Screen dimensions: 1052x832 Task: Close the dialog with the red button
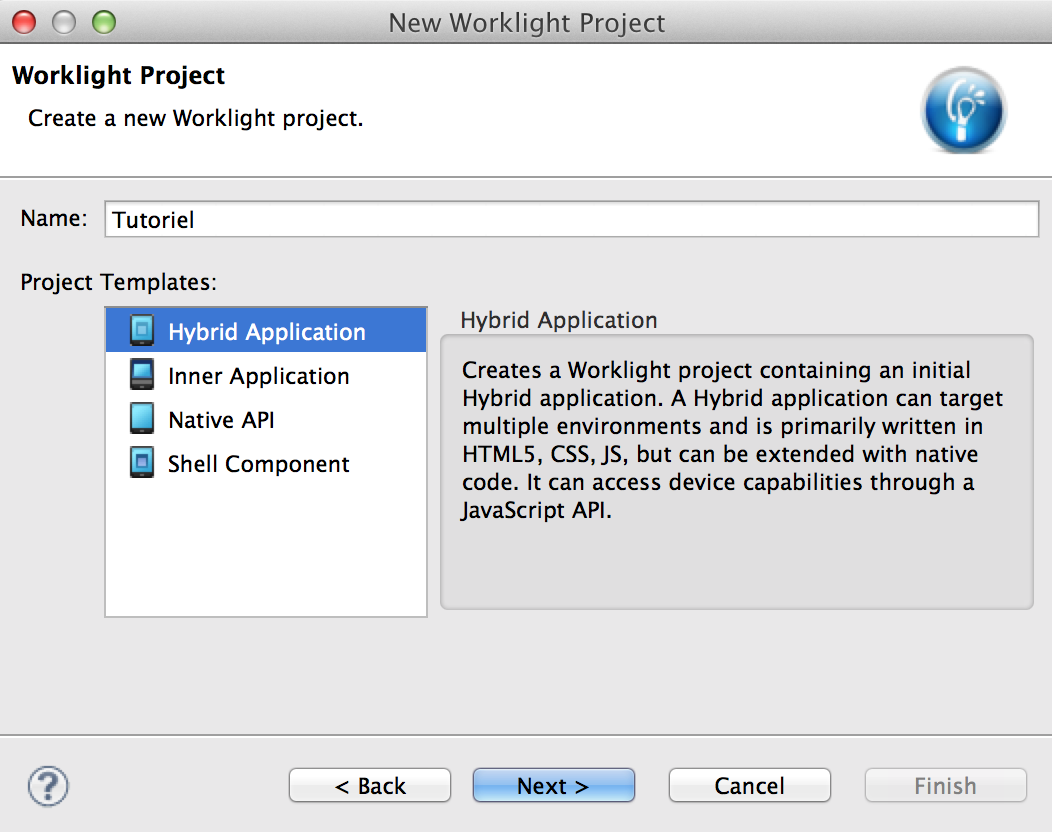click(24, 21)
